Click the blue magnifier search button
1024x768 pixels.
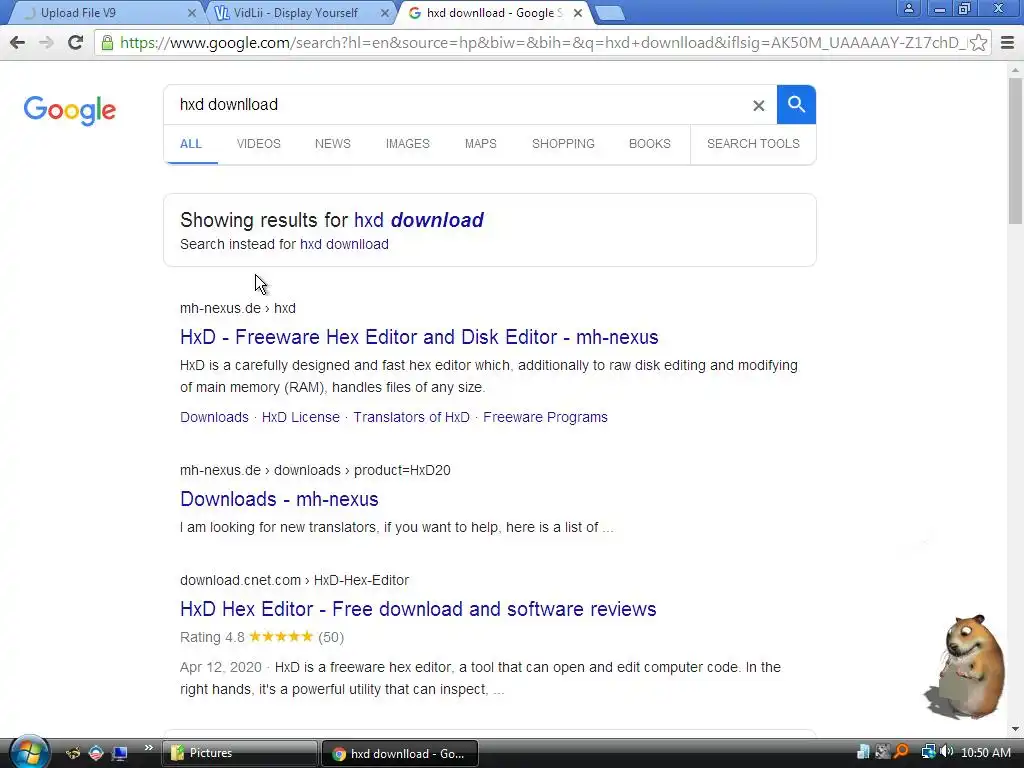pyautogui.click(x=796, y=104)
